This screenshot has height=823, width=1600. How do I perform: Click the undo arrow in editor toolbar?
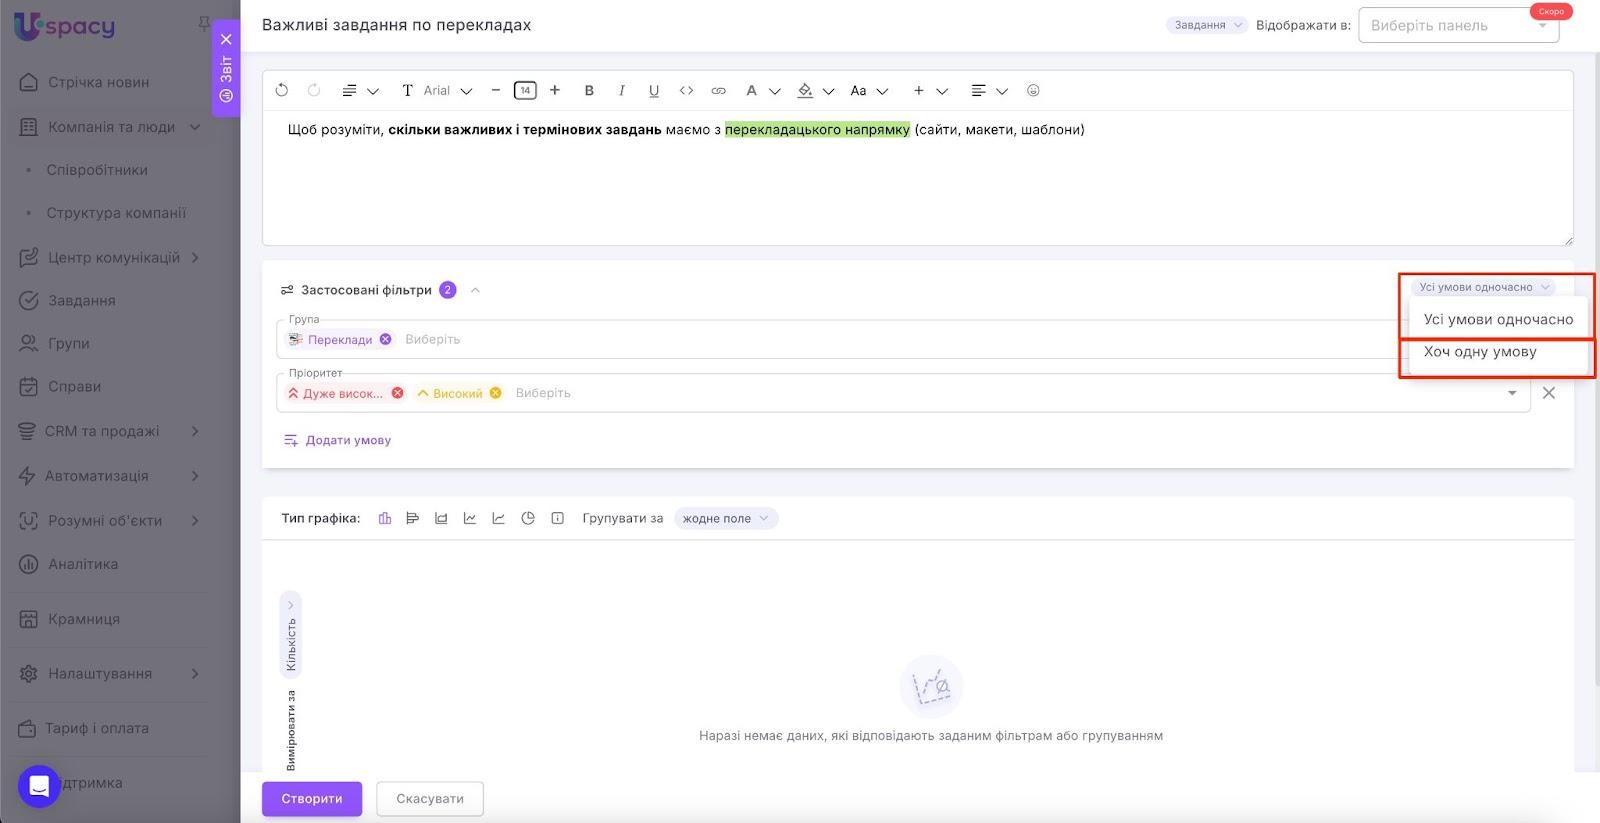282,91
